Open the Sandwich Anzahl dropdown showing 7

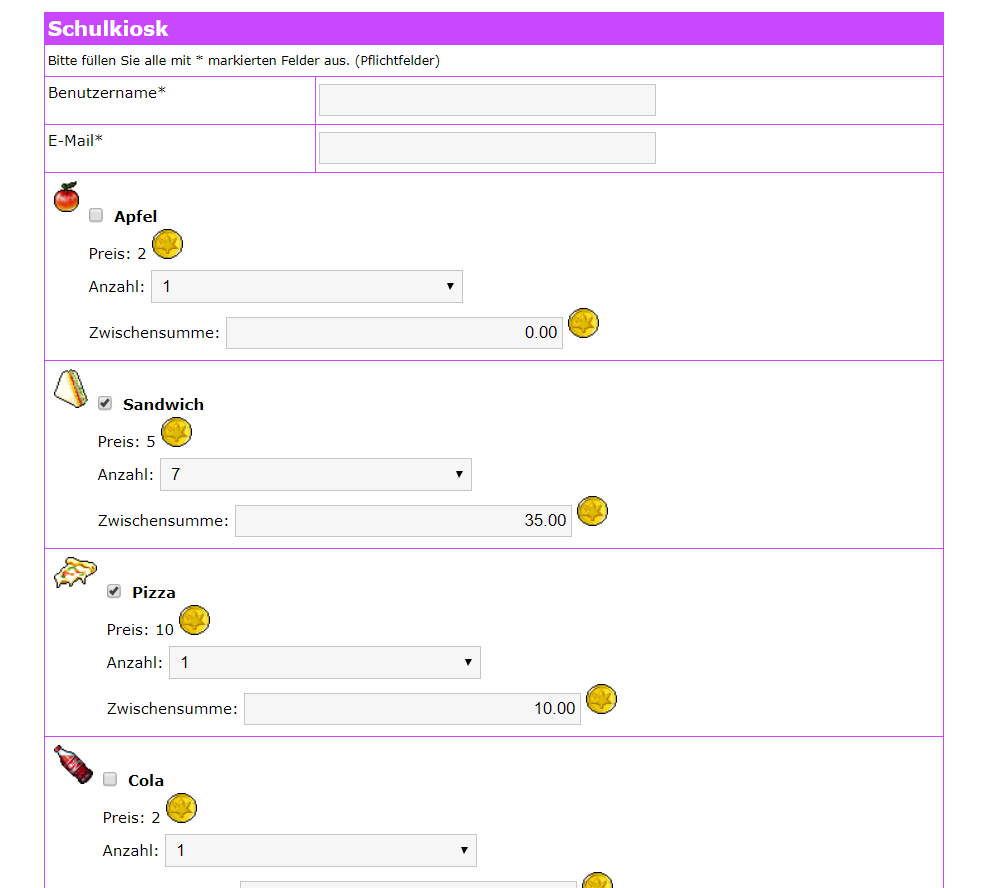coord(316,474)
